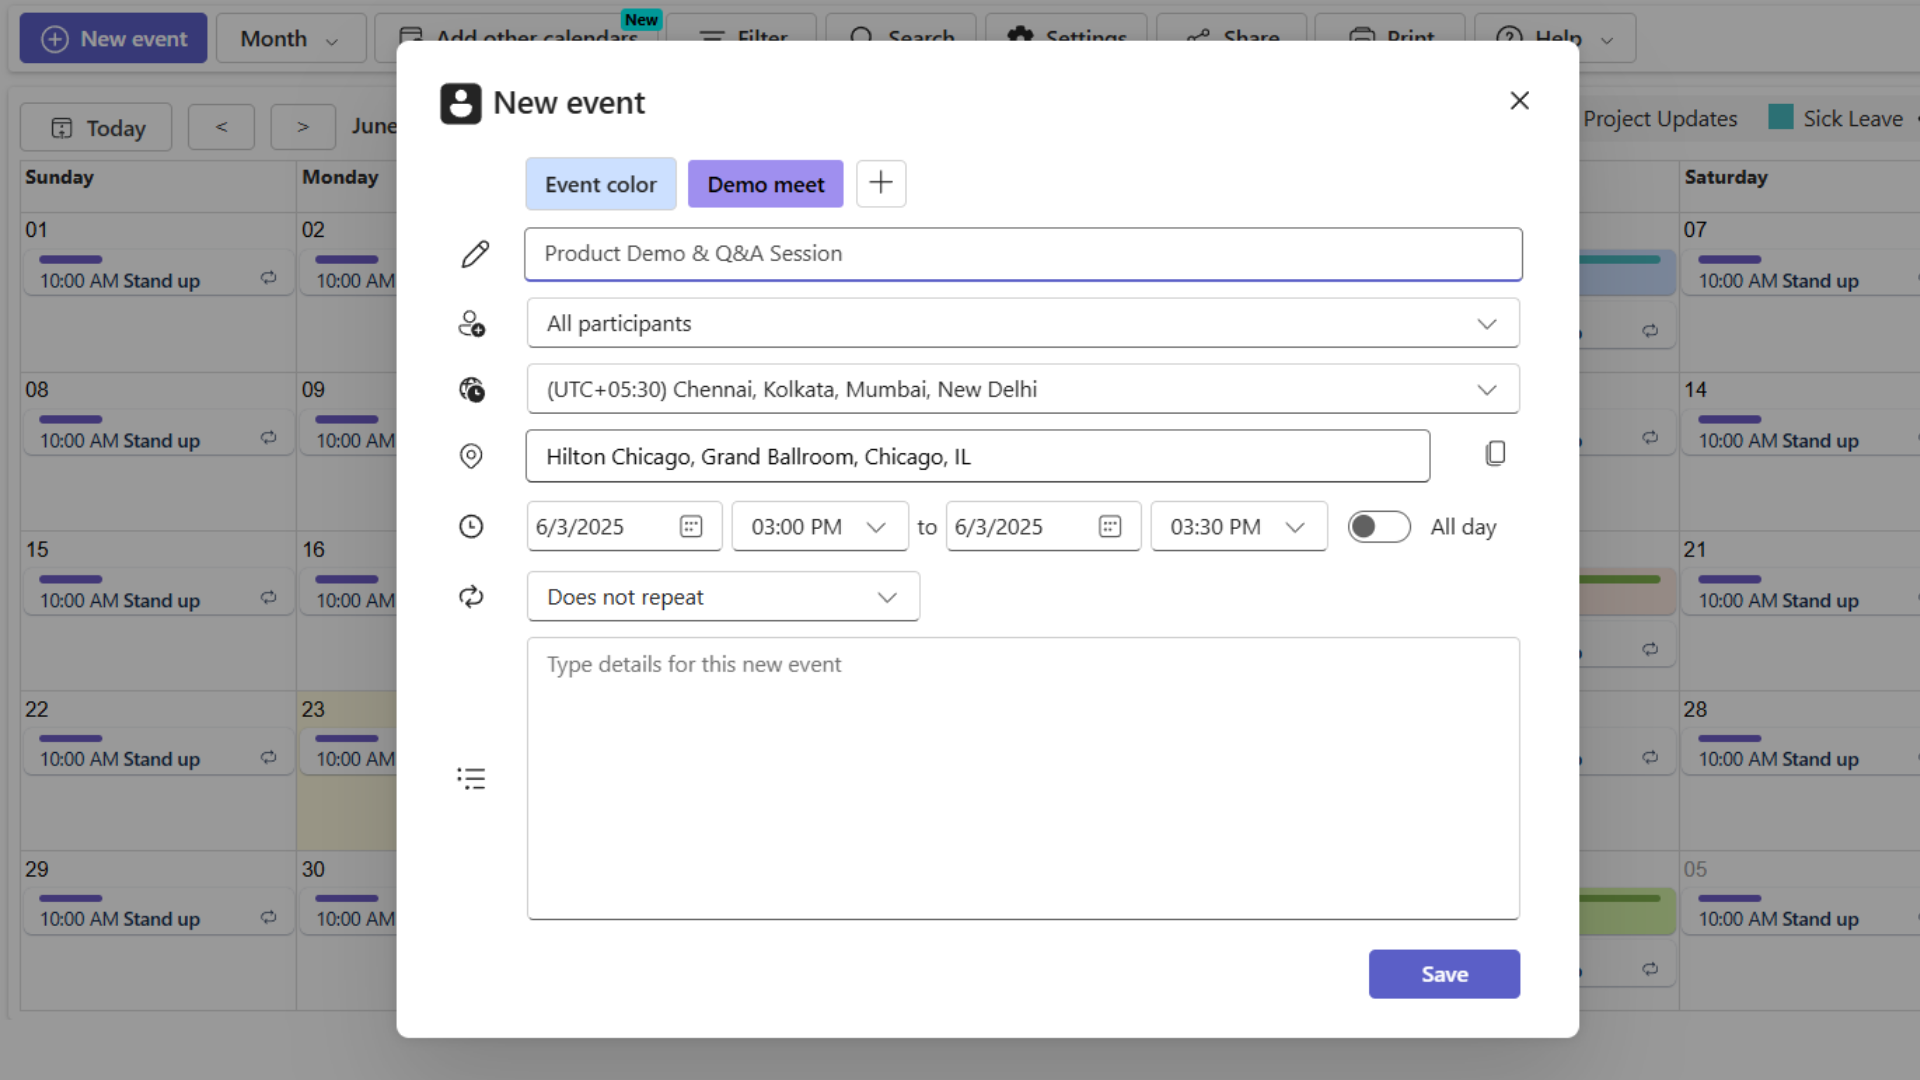The width and height of the screenshot is (1920, 1080).
Task: Click recurring icon on Sunday 08 Stand up
Action: (x=268, y=438)
